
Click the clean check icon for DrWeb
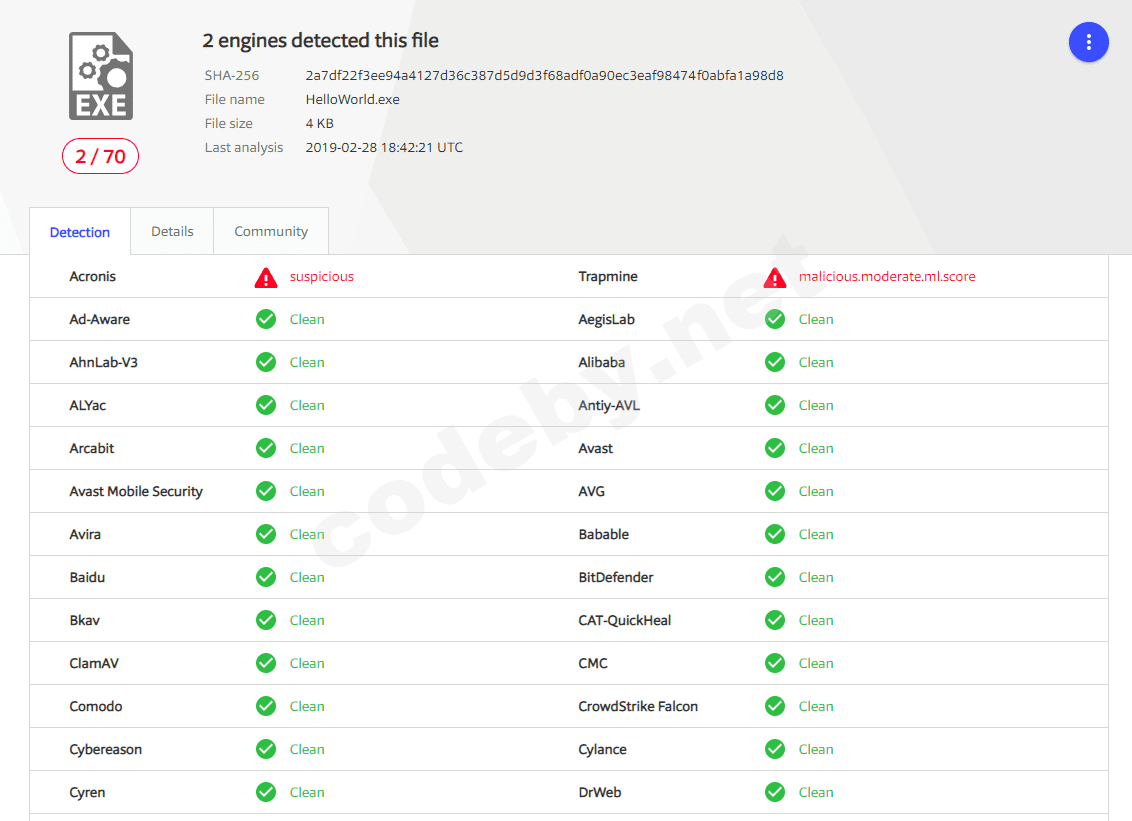(775, 793)
